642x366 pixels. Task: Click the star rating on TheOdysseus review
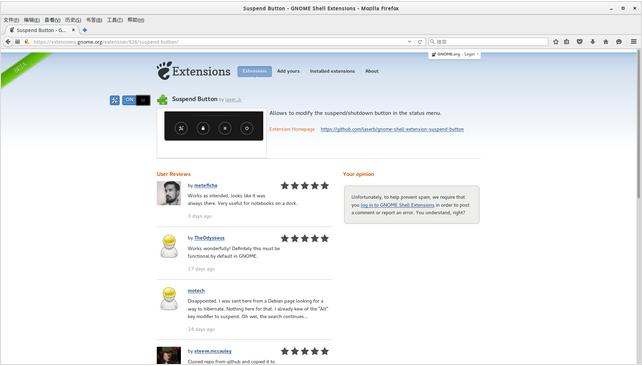point(305,238)
